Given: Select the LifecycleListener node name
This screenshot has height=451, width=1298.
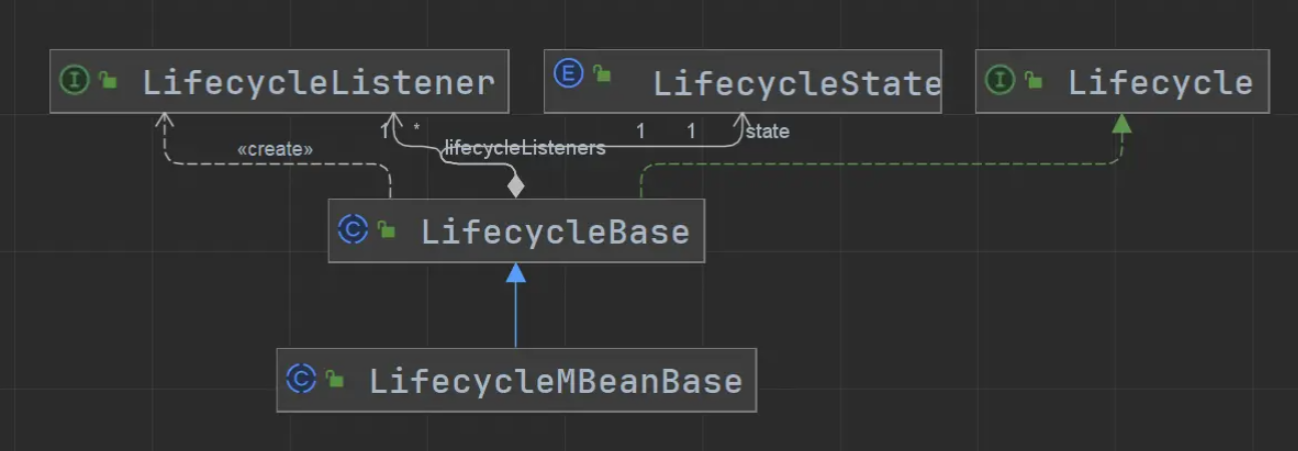Looking at the screenshot, I should pos(318,82).
